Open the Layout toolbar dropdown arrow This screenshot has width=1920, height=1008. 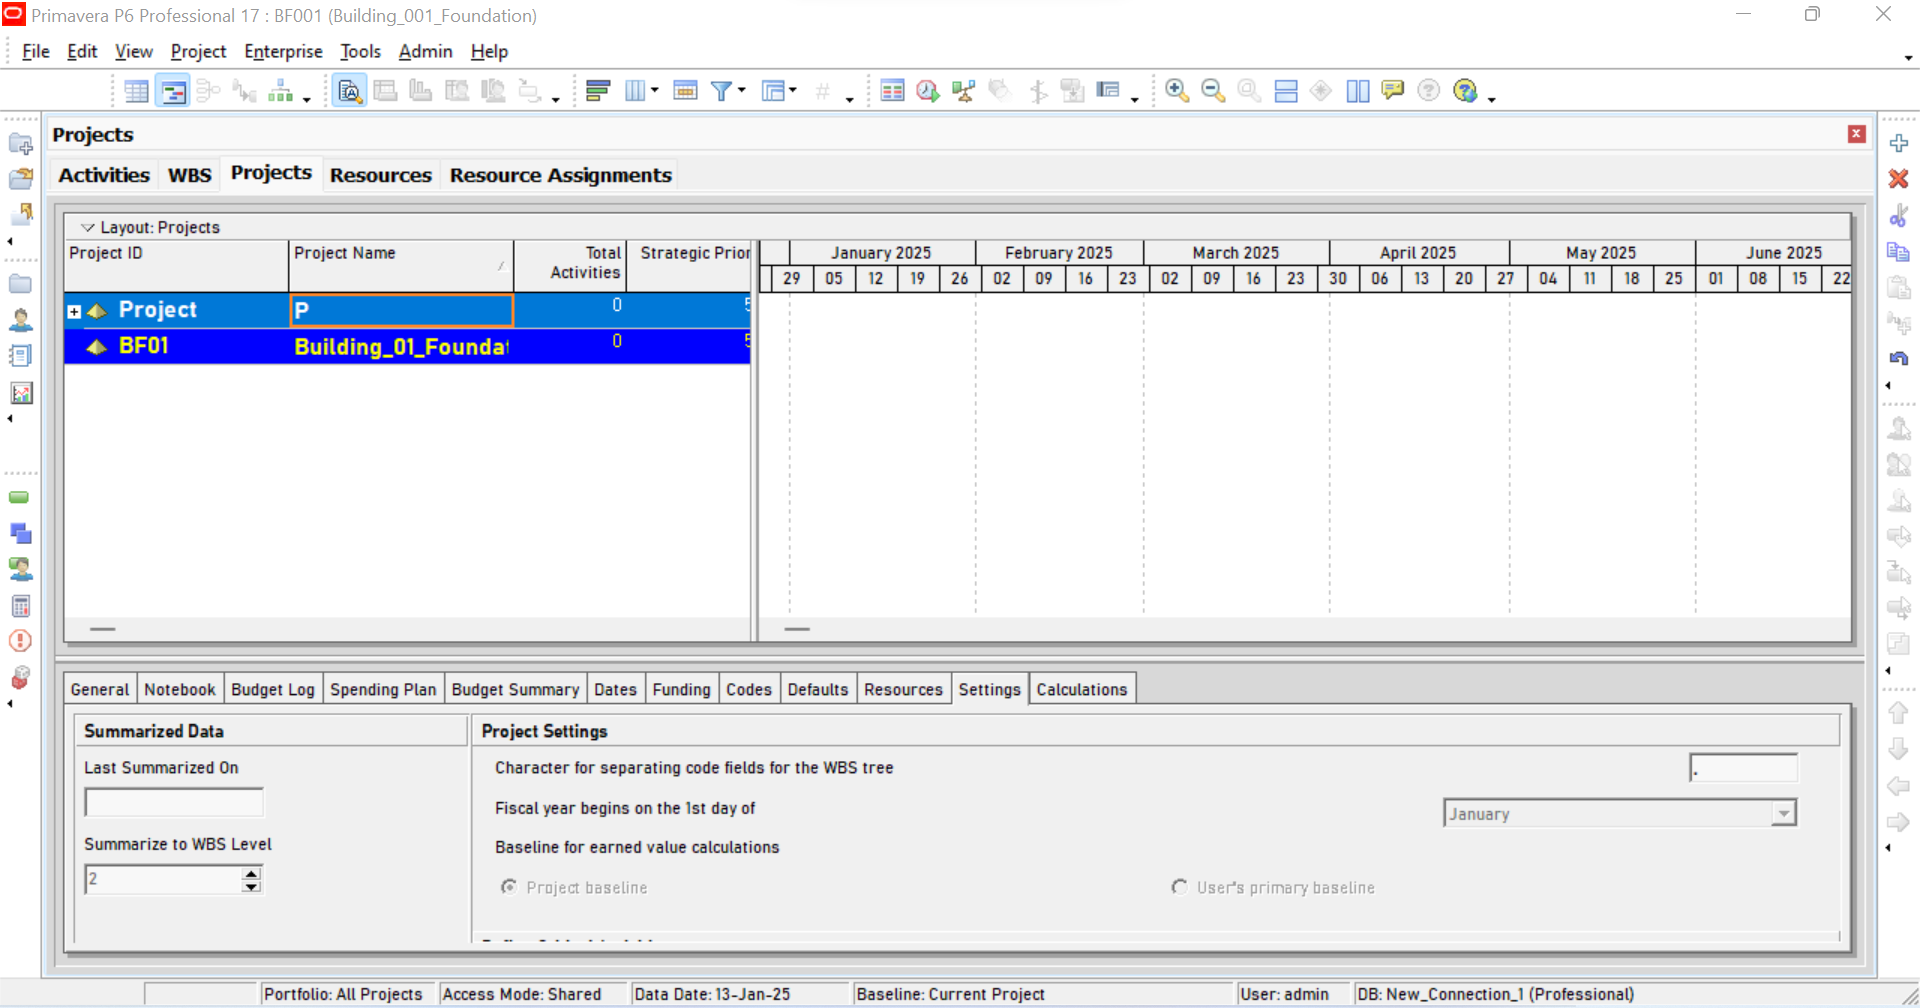point(793,91)
